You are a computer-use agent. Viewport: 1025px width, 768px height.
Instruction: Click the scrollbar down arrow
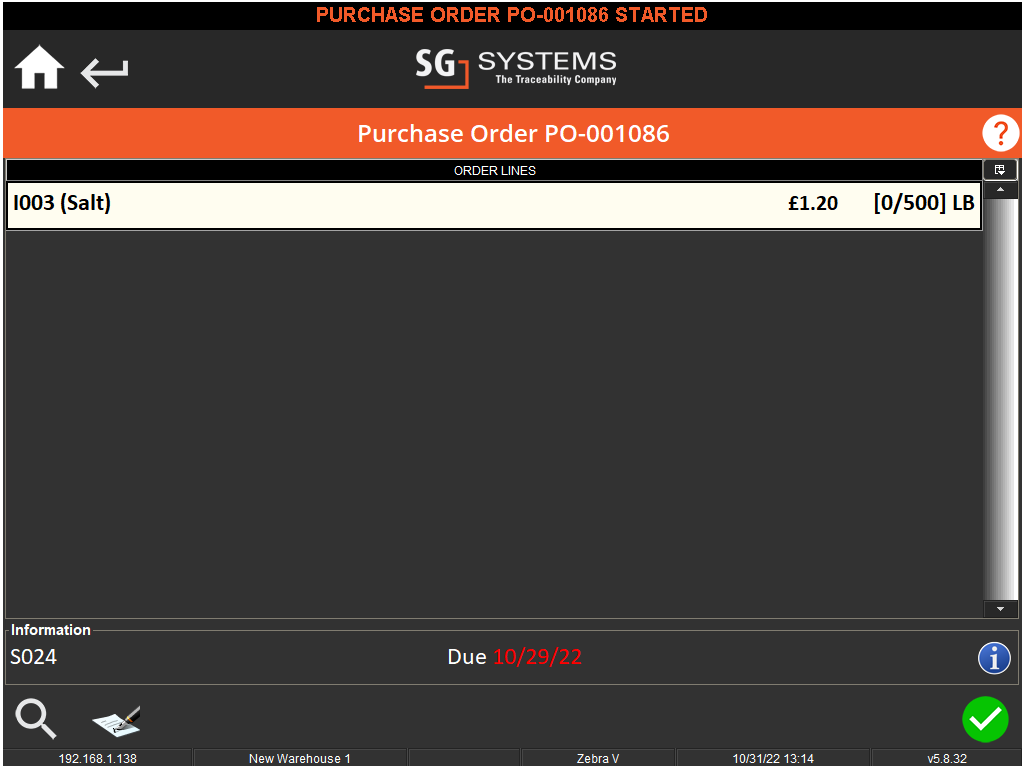pos(1000,608)
